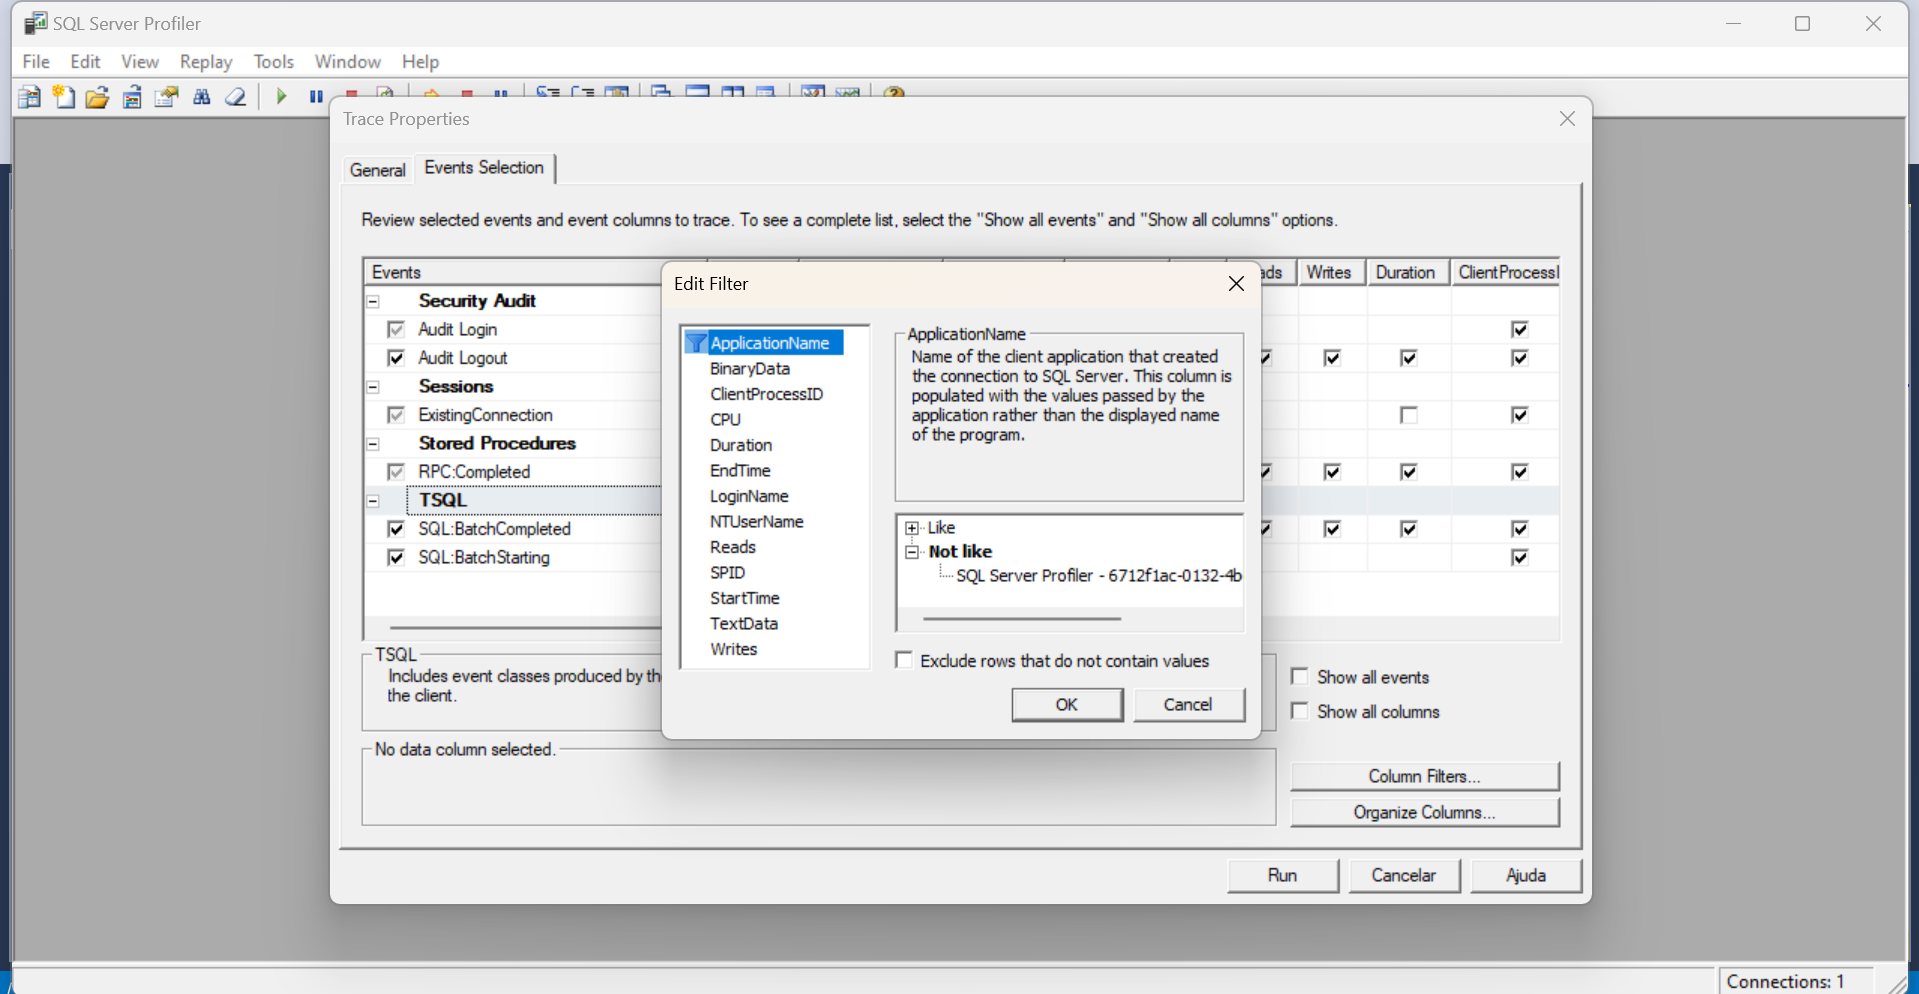Toggle the SQL:BatchStarting event checkbox

pyautogui.click(x=396, y=558)
